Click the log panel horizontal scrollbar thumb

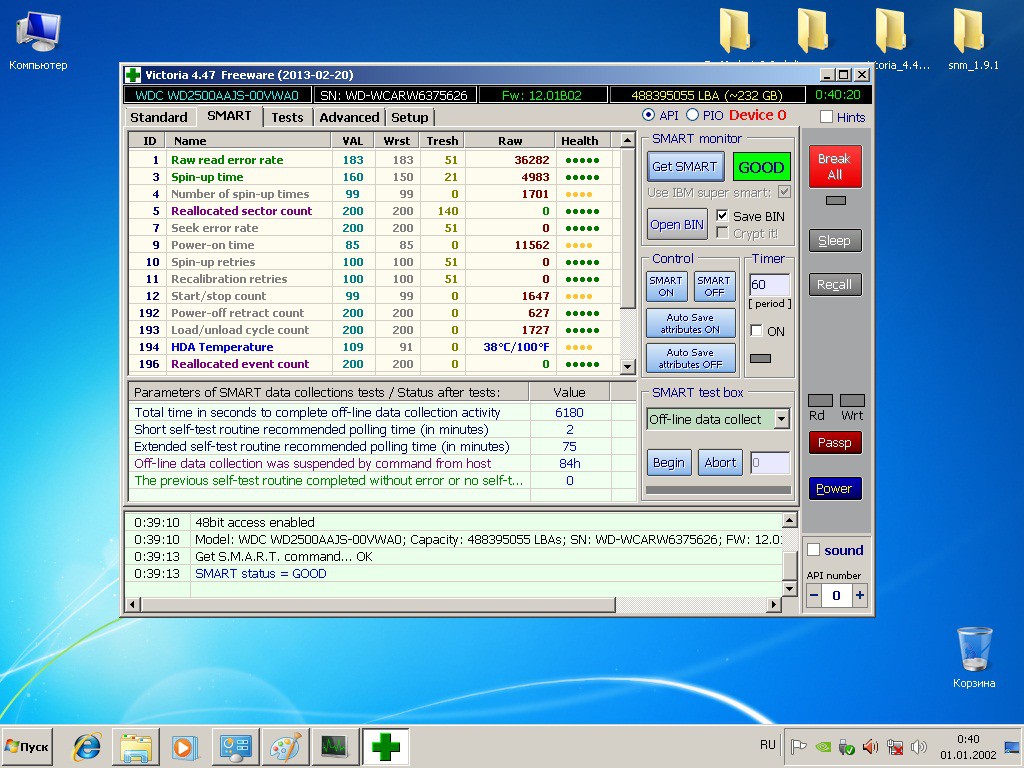378,605
